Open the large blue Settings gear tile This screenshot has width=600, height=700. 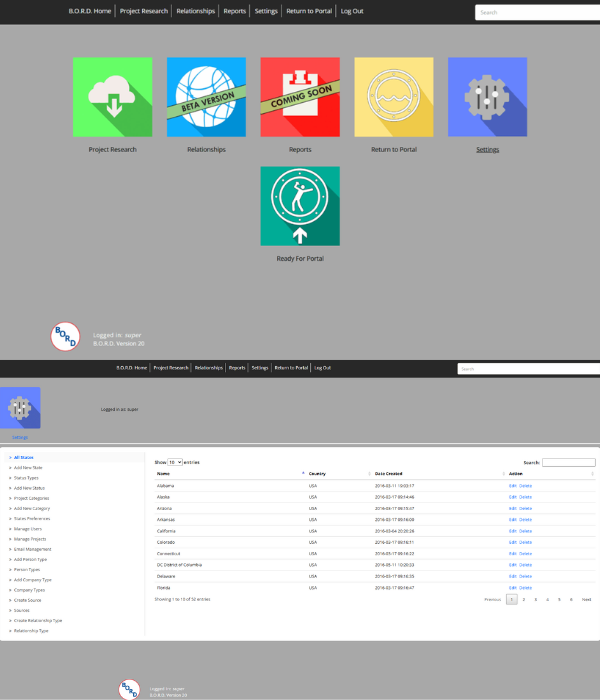(487, 97)
